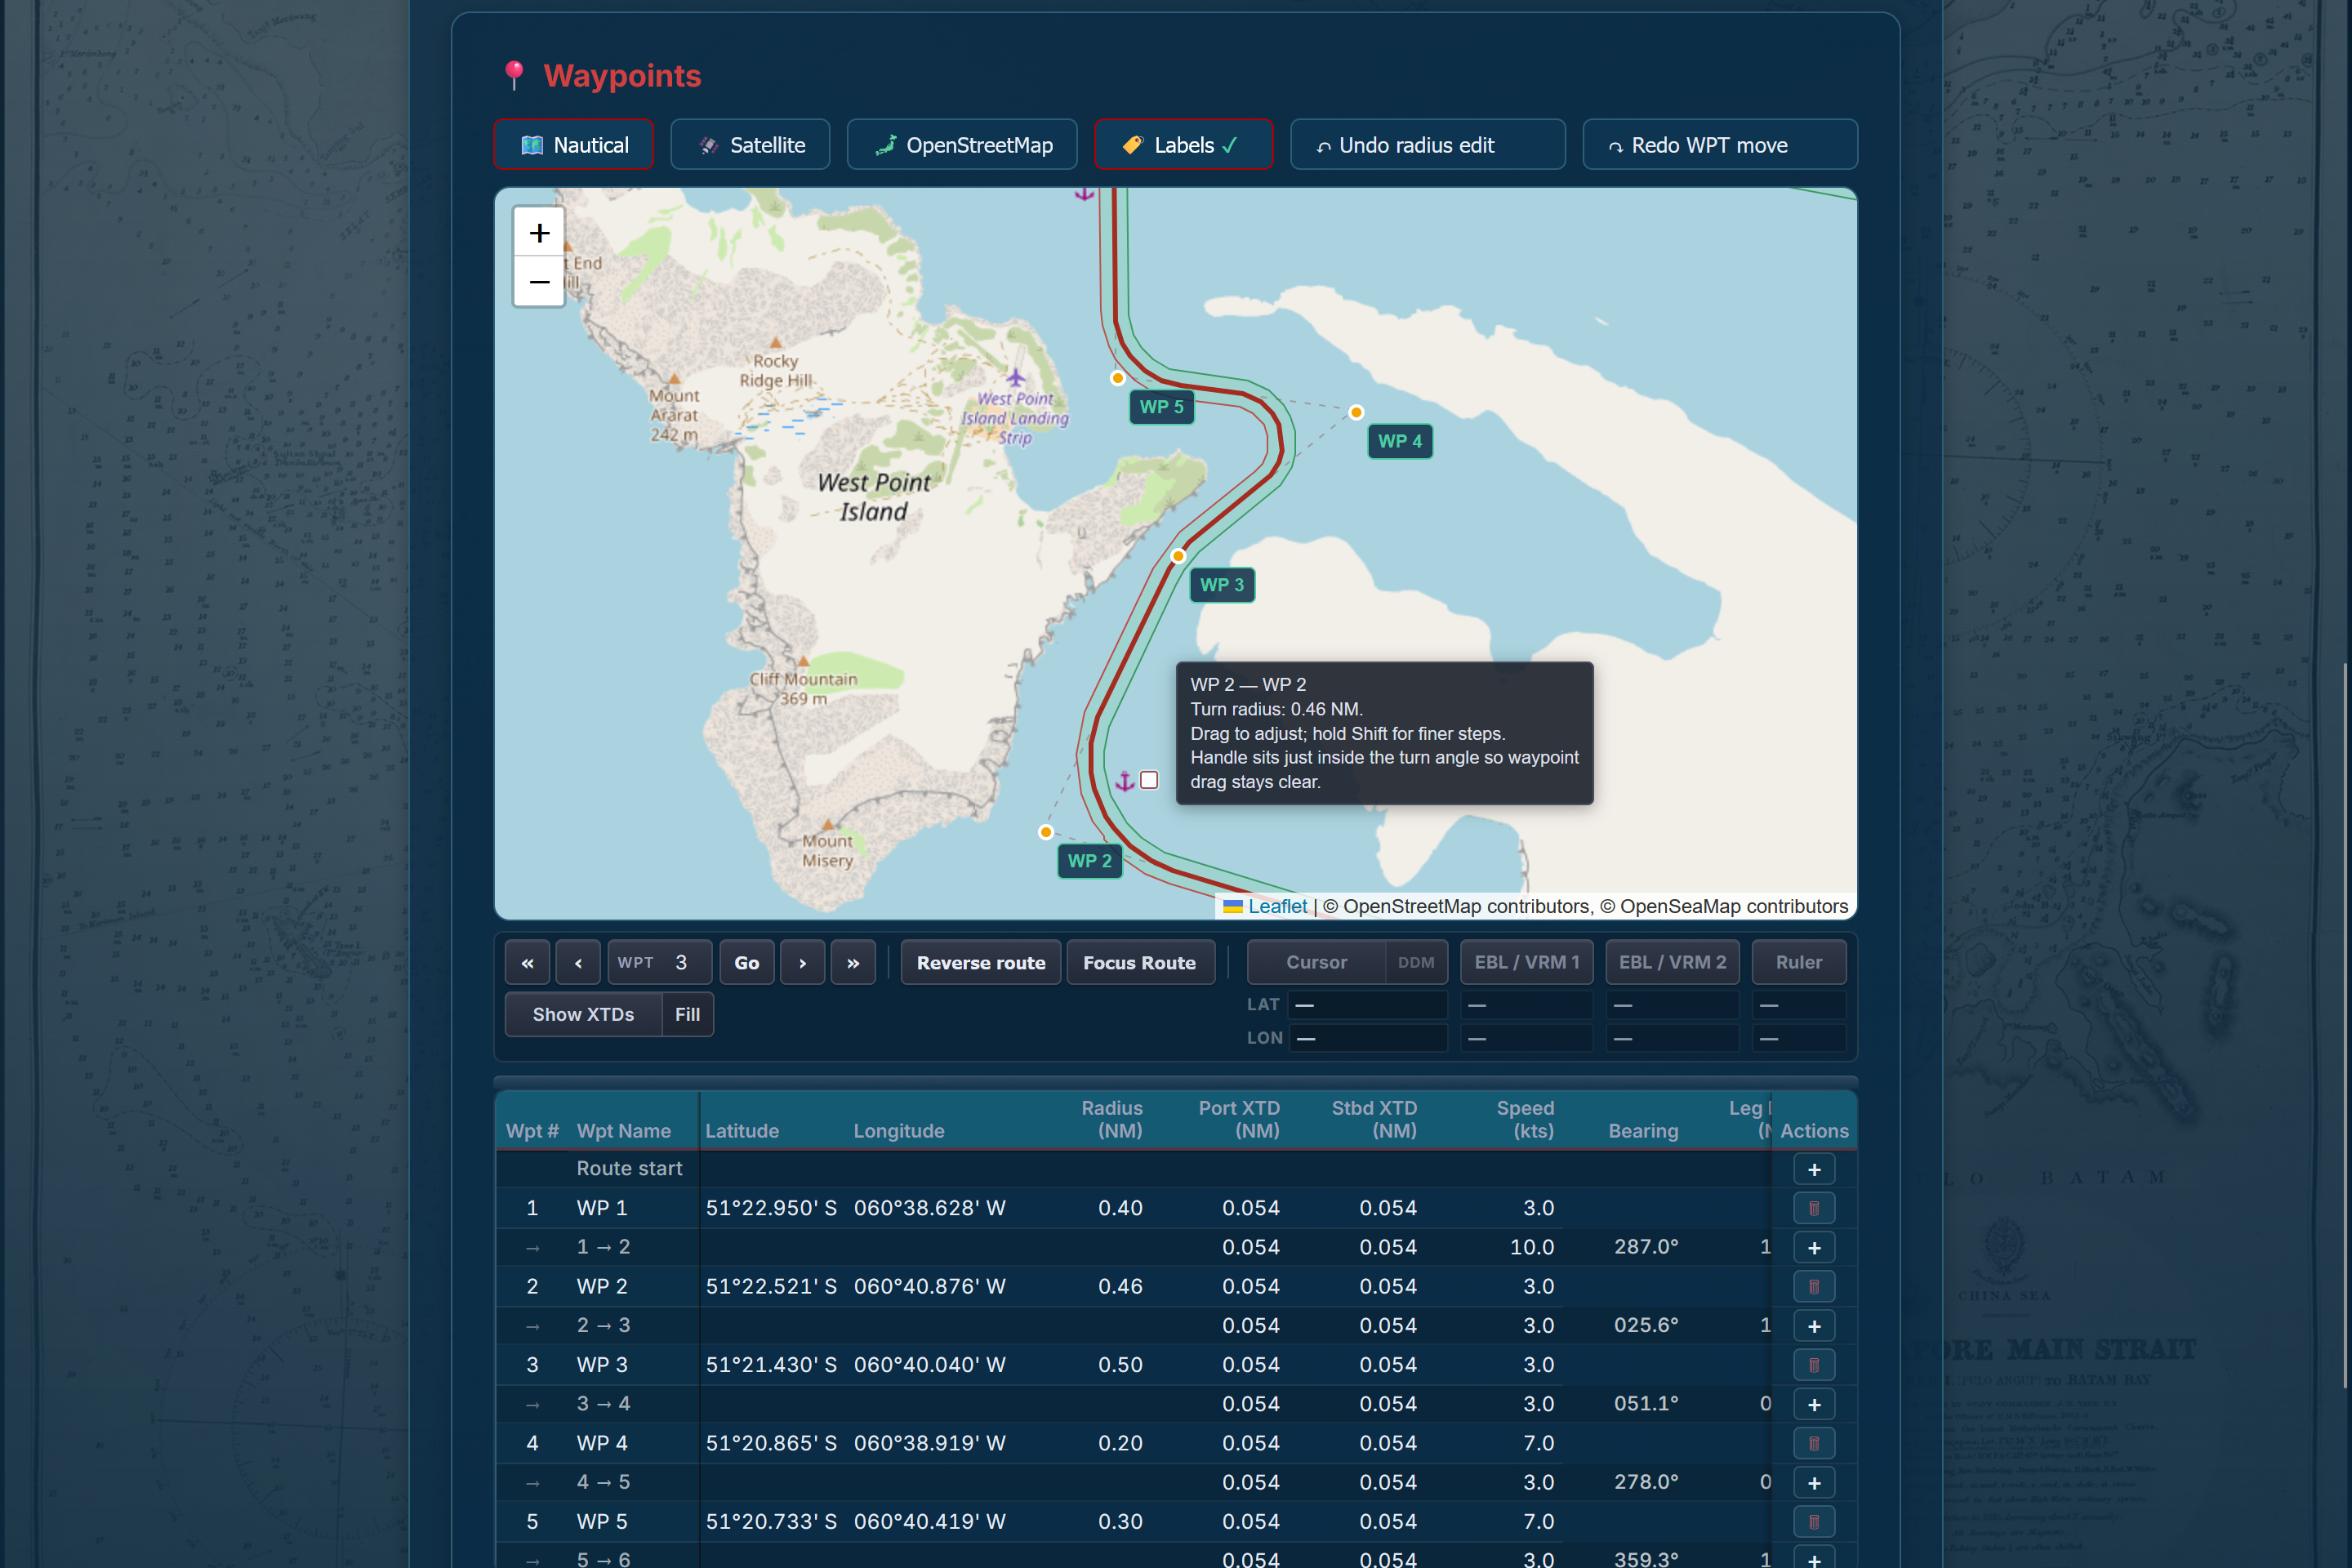
Task: Edit WP 1 latitude 51°22.950' S
Action: tap(771, 1208)
